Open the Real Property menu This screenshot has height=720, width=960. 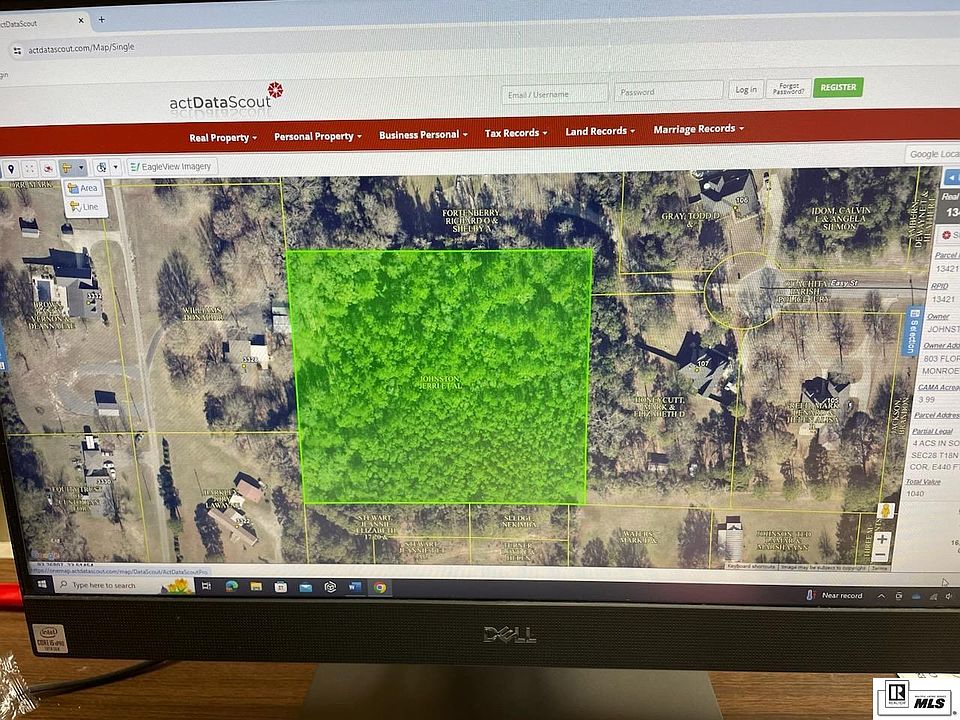[x=223, y=138]
